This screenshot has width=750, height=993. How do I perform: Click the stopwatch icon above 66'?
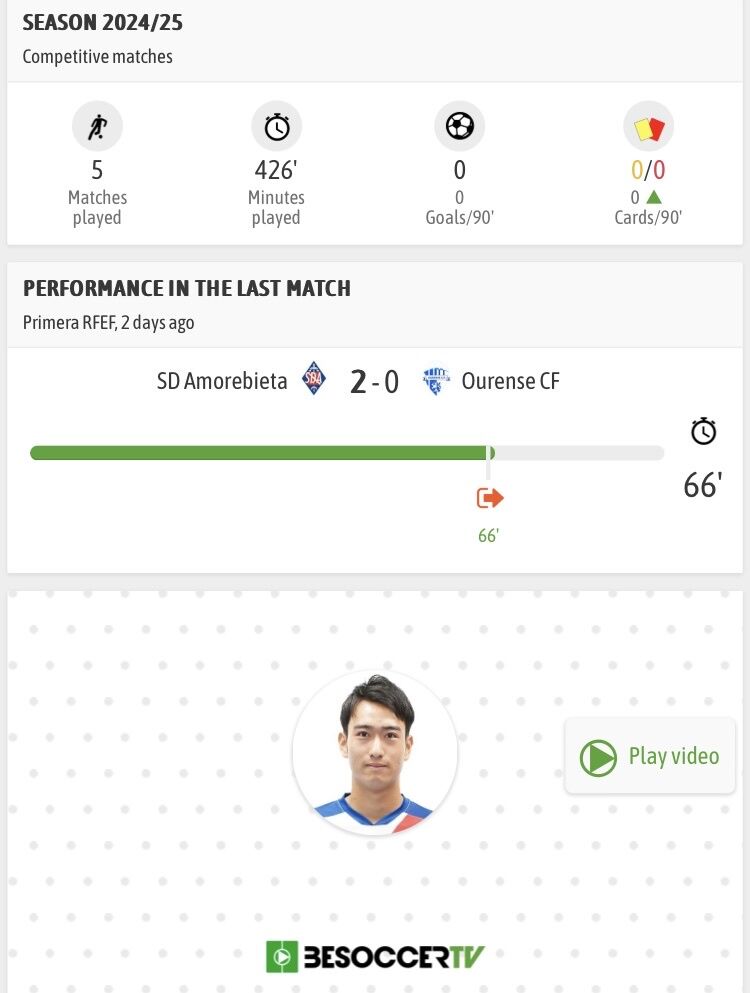point(703,431)
